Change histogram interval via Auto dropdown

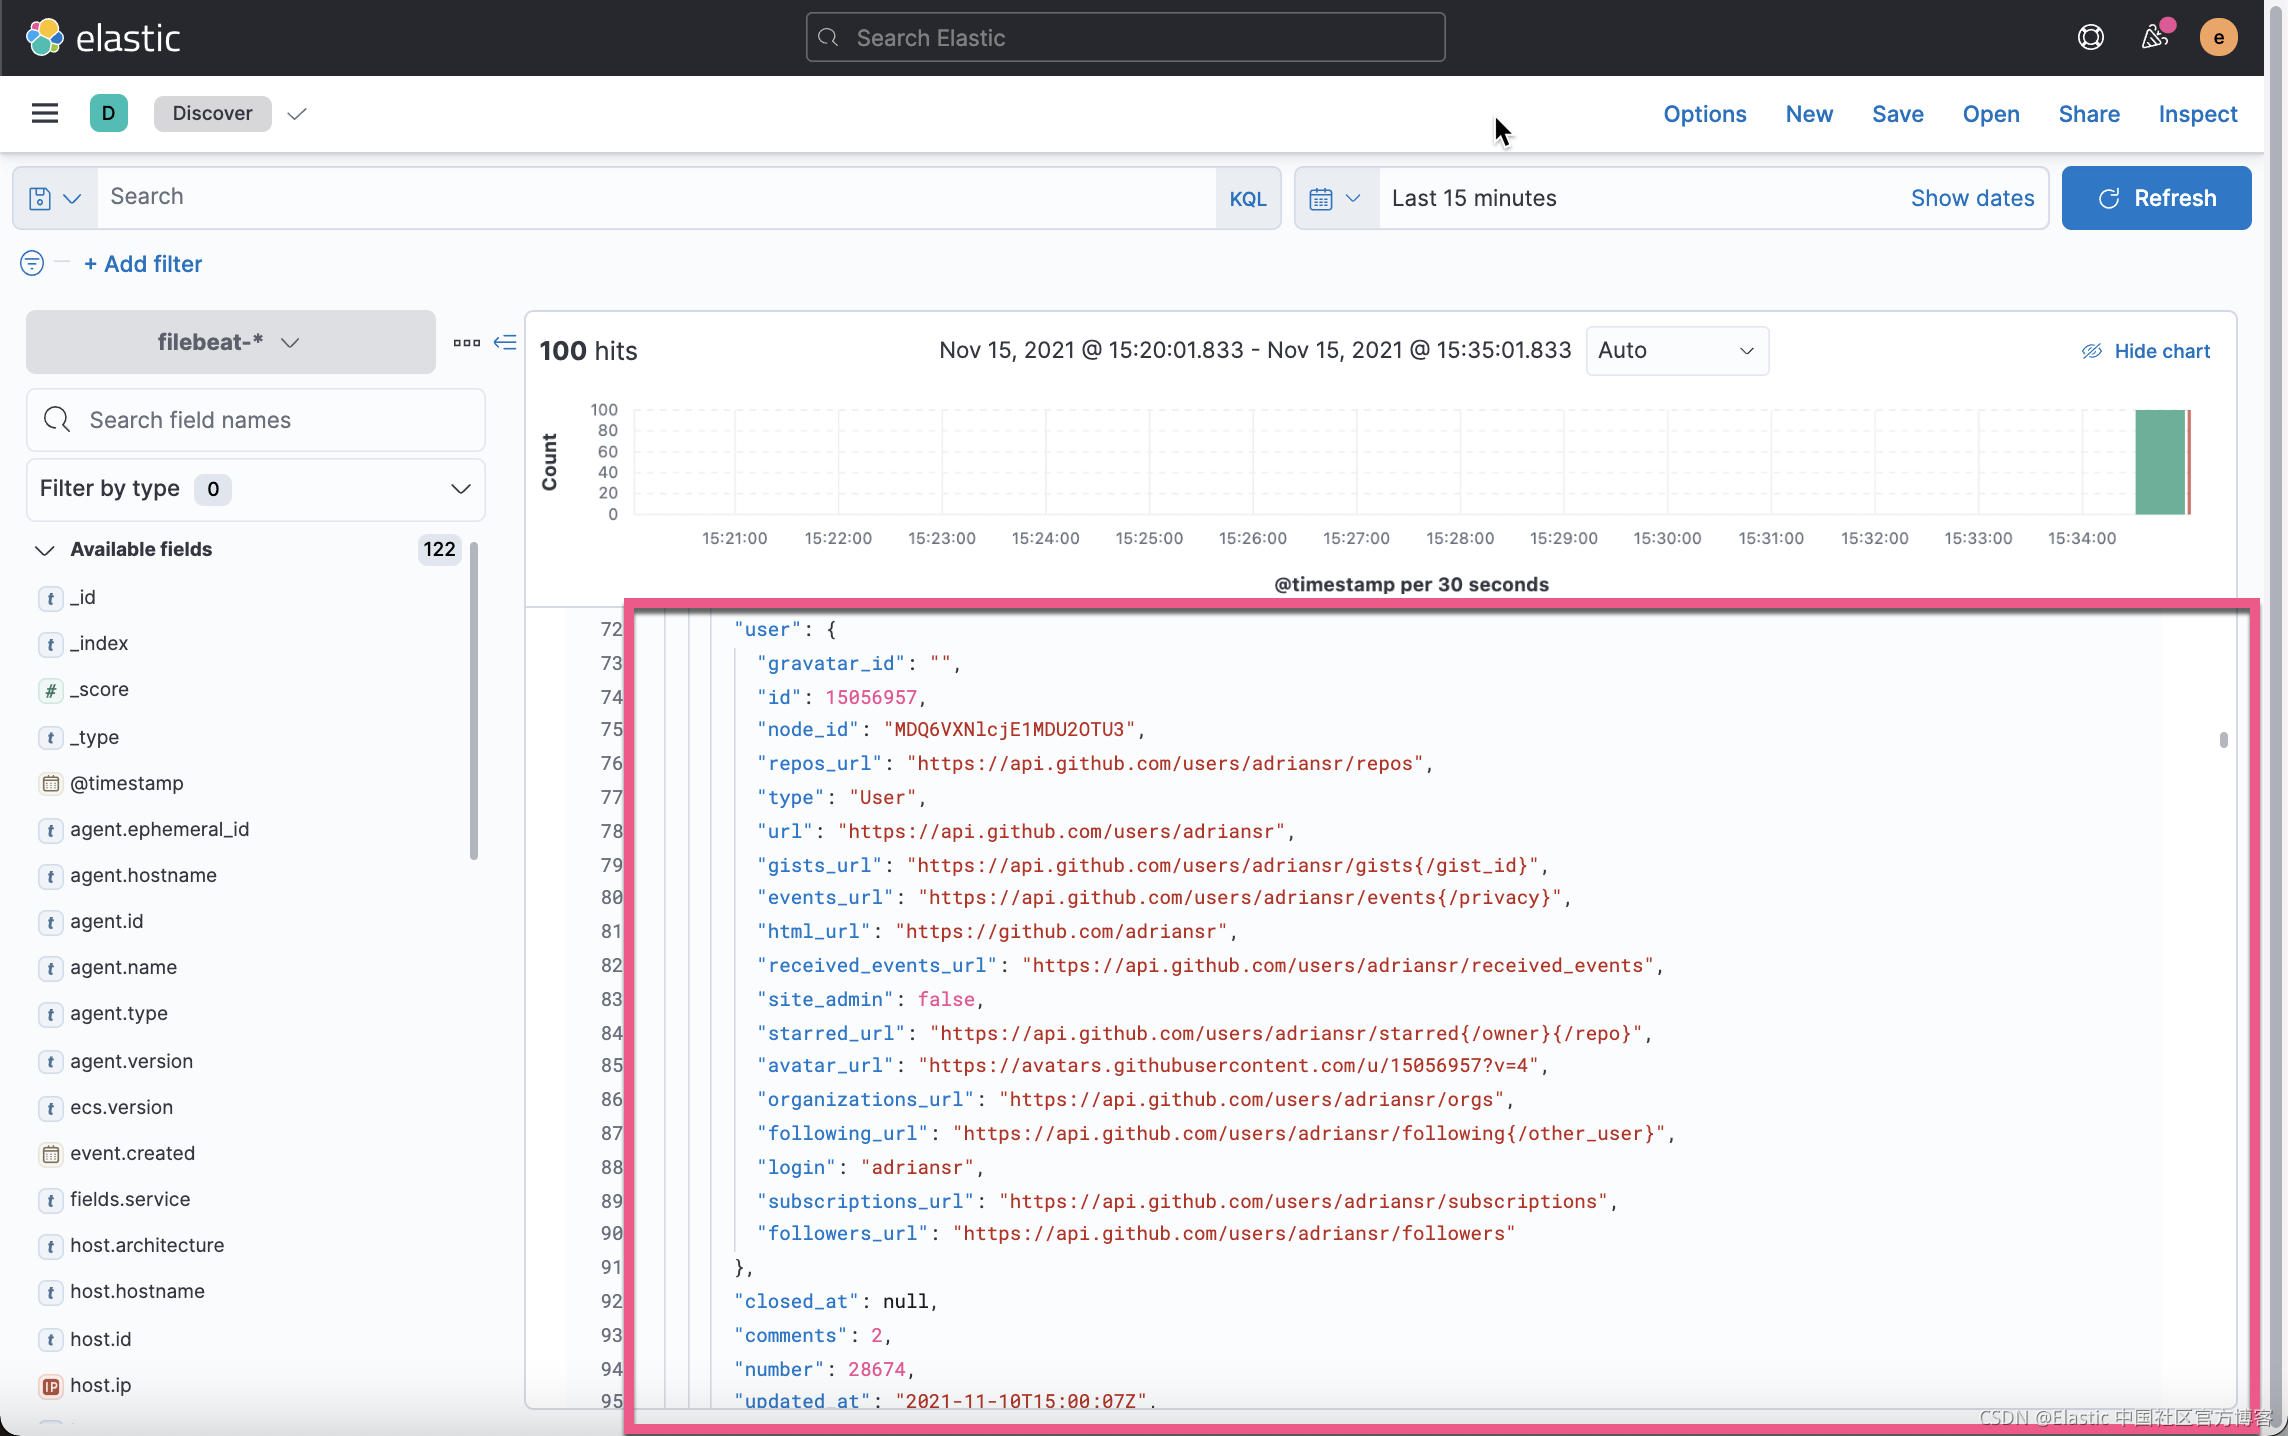click(x=1676, y=351)
